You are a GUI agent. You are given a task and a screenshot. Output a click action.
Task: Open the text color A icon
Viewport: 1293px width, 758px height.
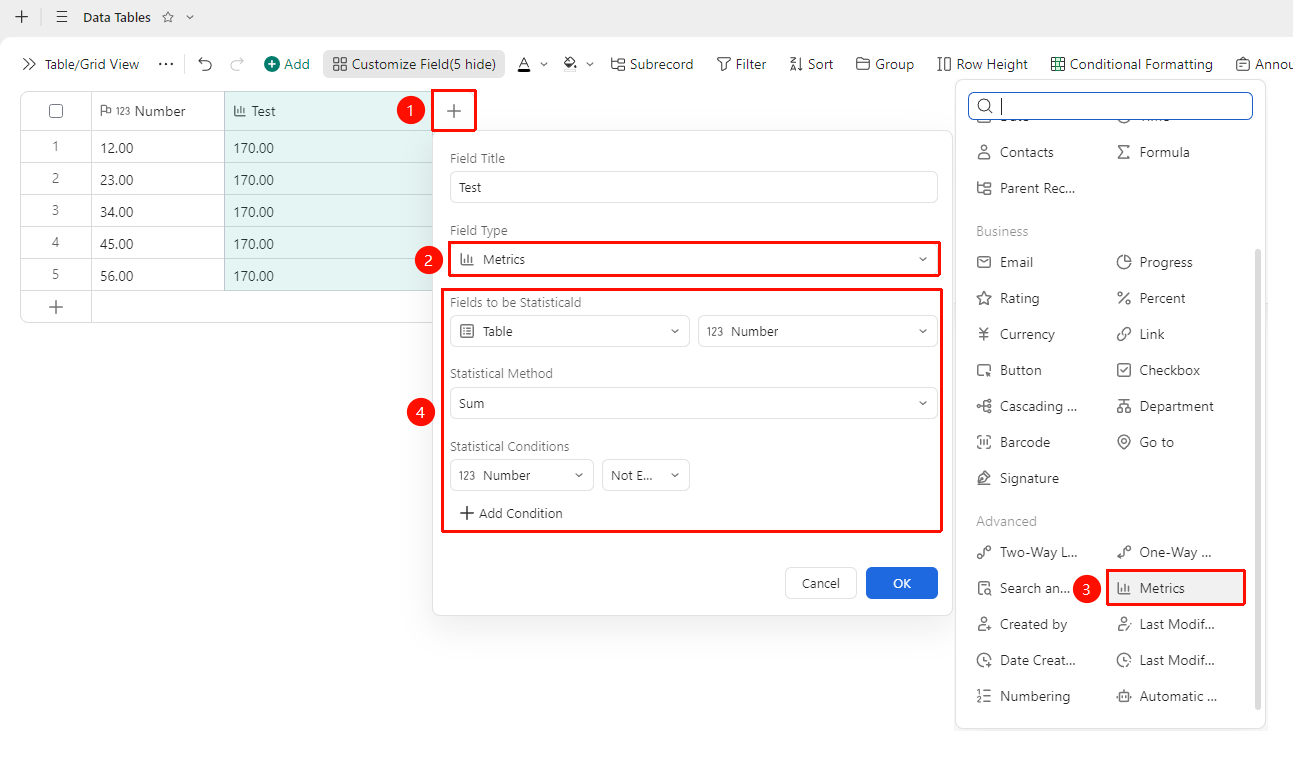pos(524,64)
